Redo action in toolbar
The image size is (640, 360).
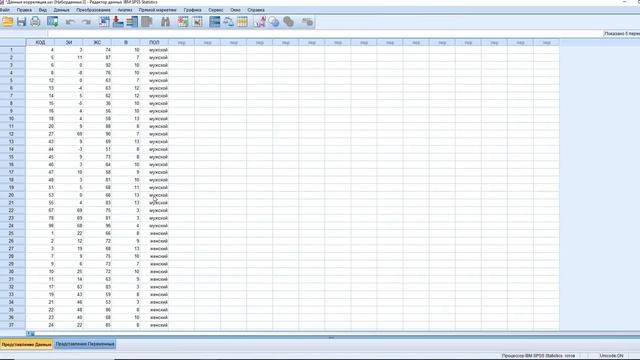[x=86, y=22]
